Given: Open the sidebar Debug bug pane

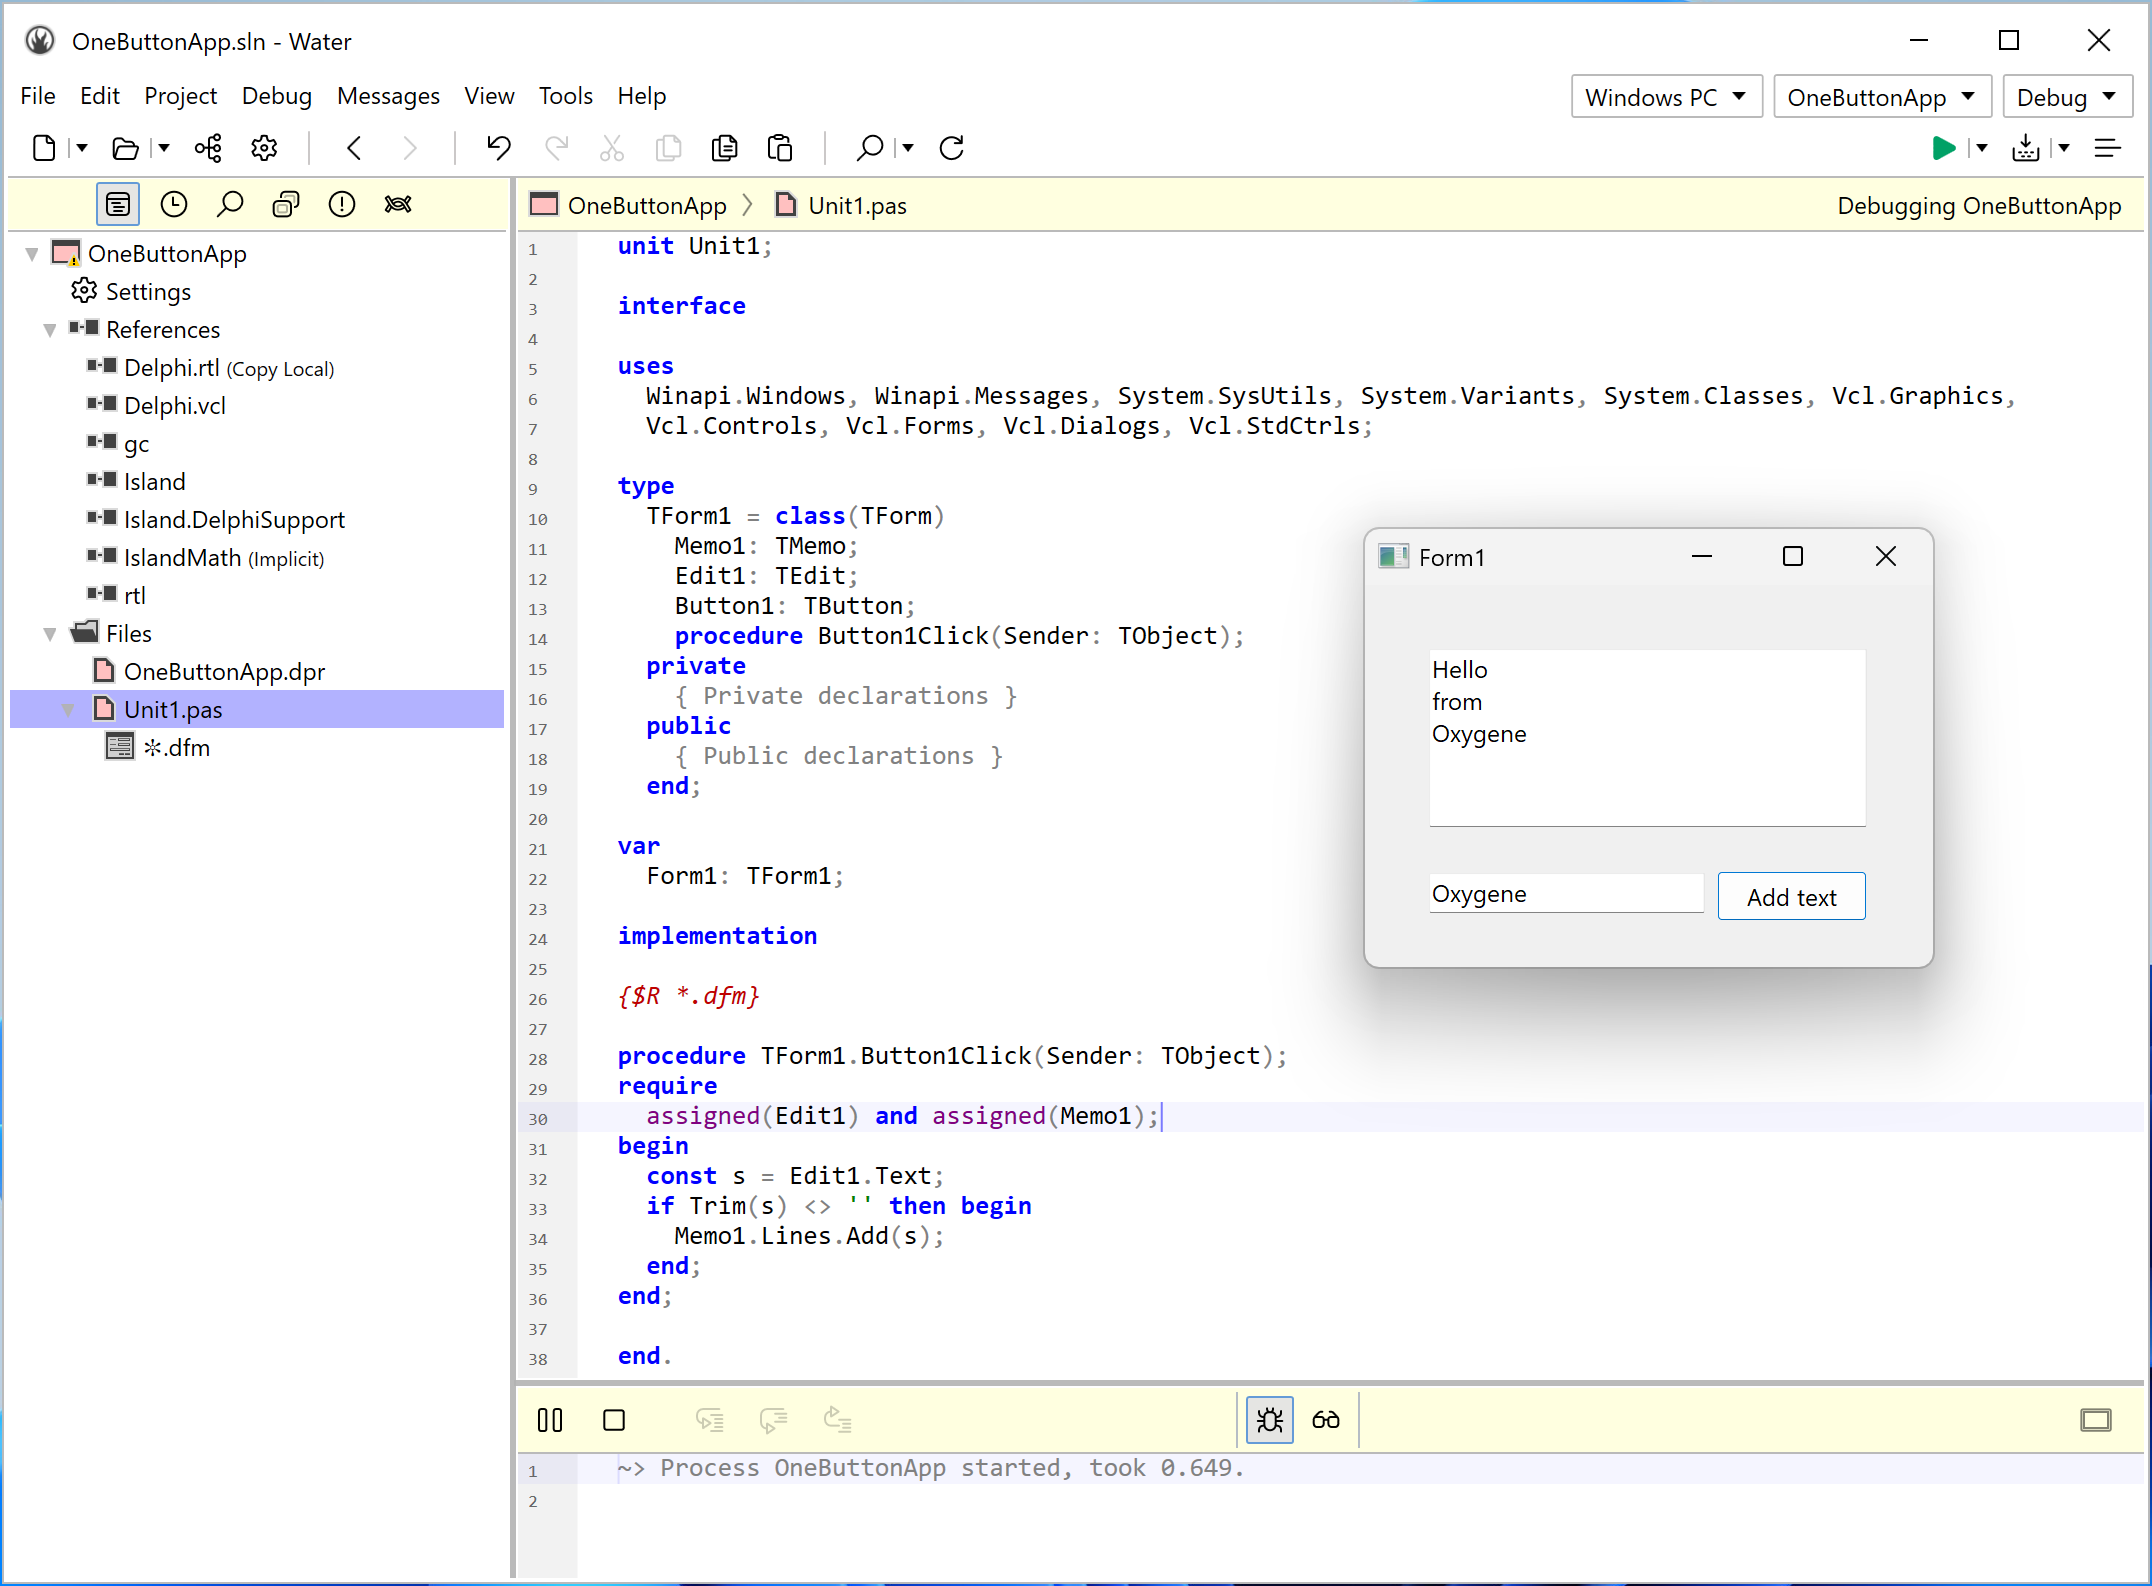Looking at the screenshot, I should pos(398,204).
